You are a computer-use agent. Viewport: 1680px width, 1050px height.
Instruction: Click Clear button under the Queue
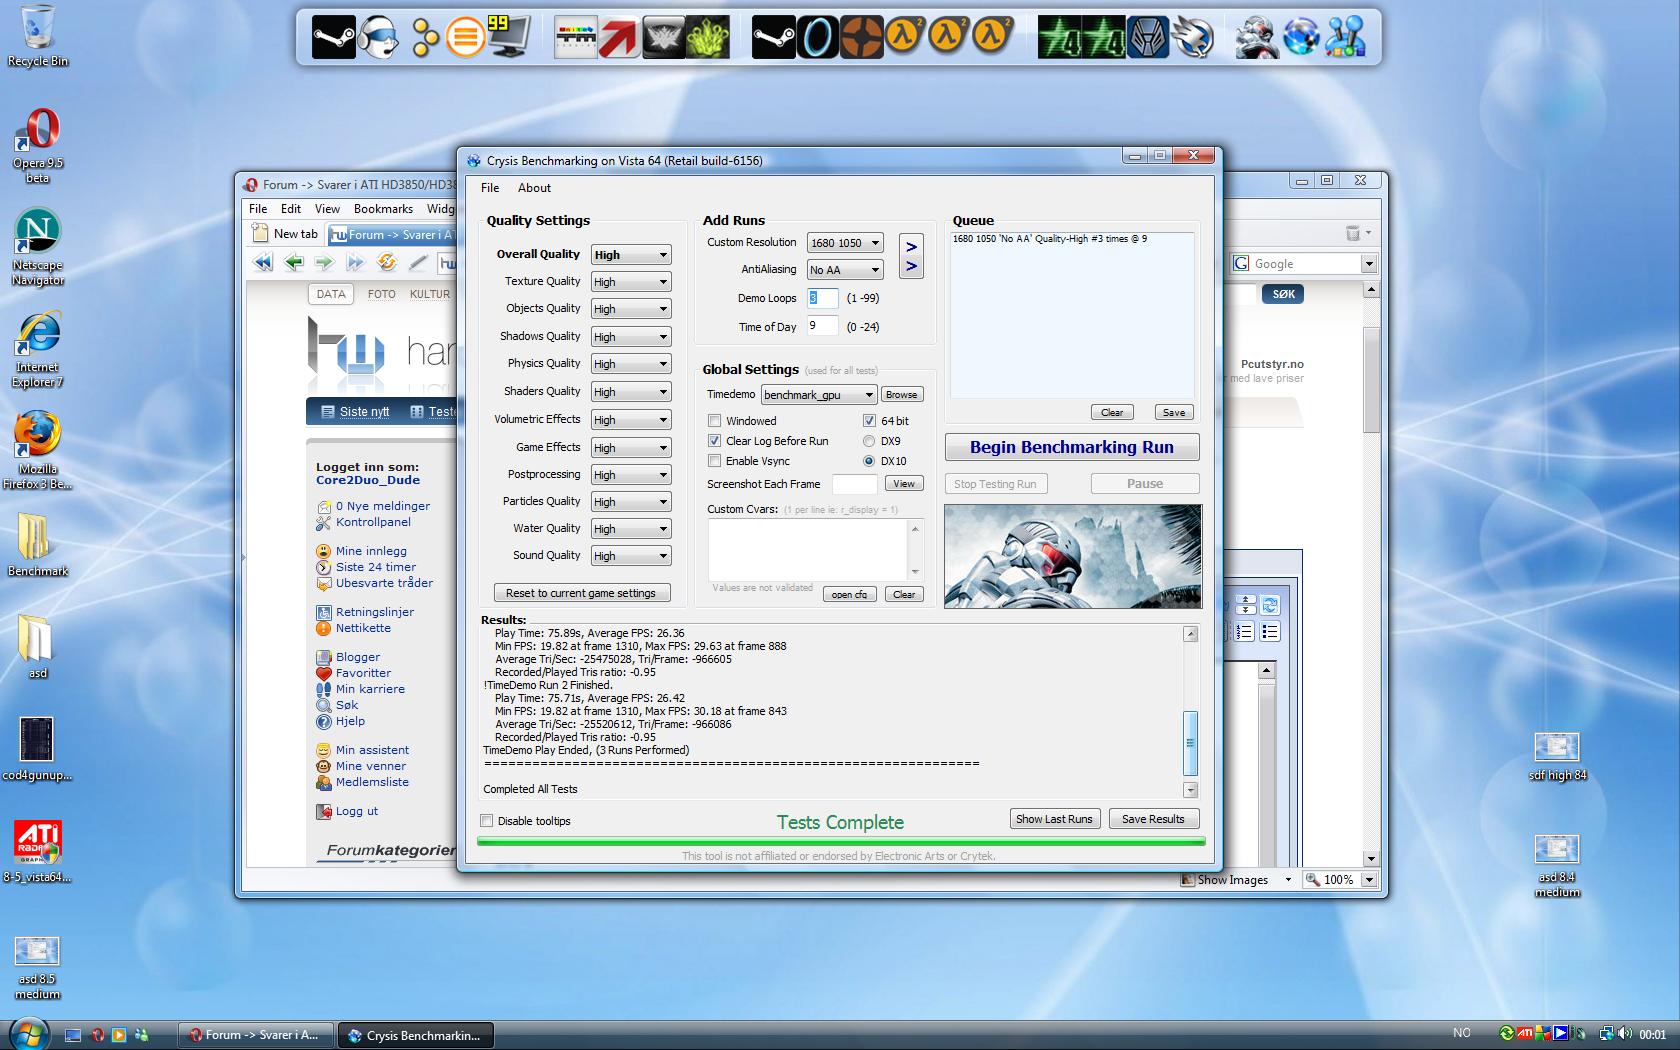point(1112,412)
